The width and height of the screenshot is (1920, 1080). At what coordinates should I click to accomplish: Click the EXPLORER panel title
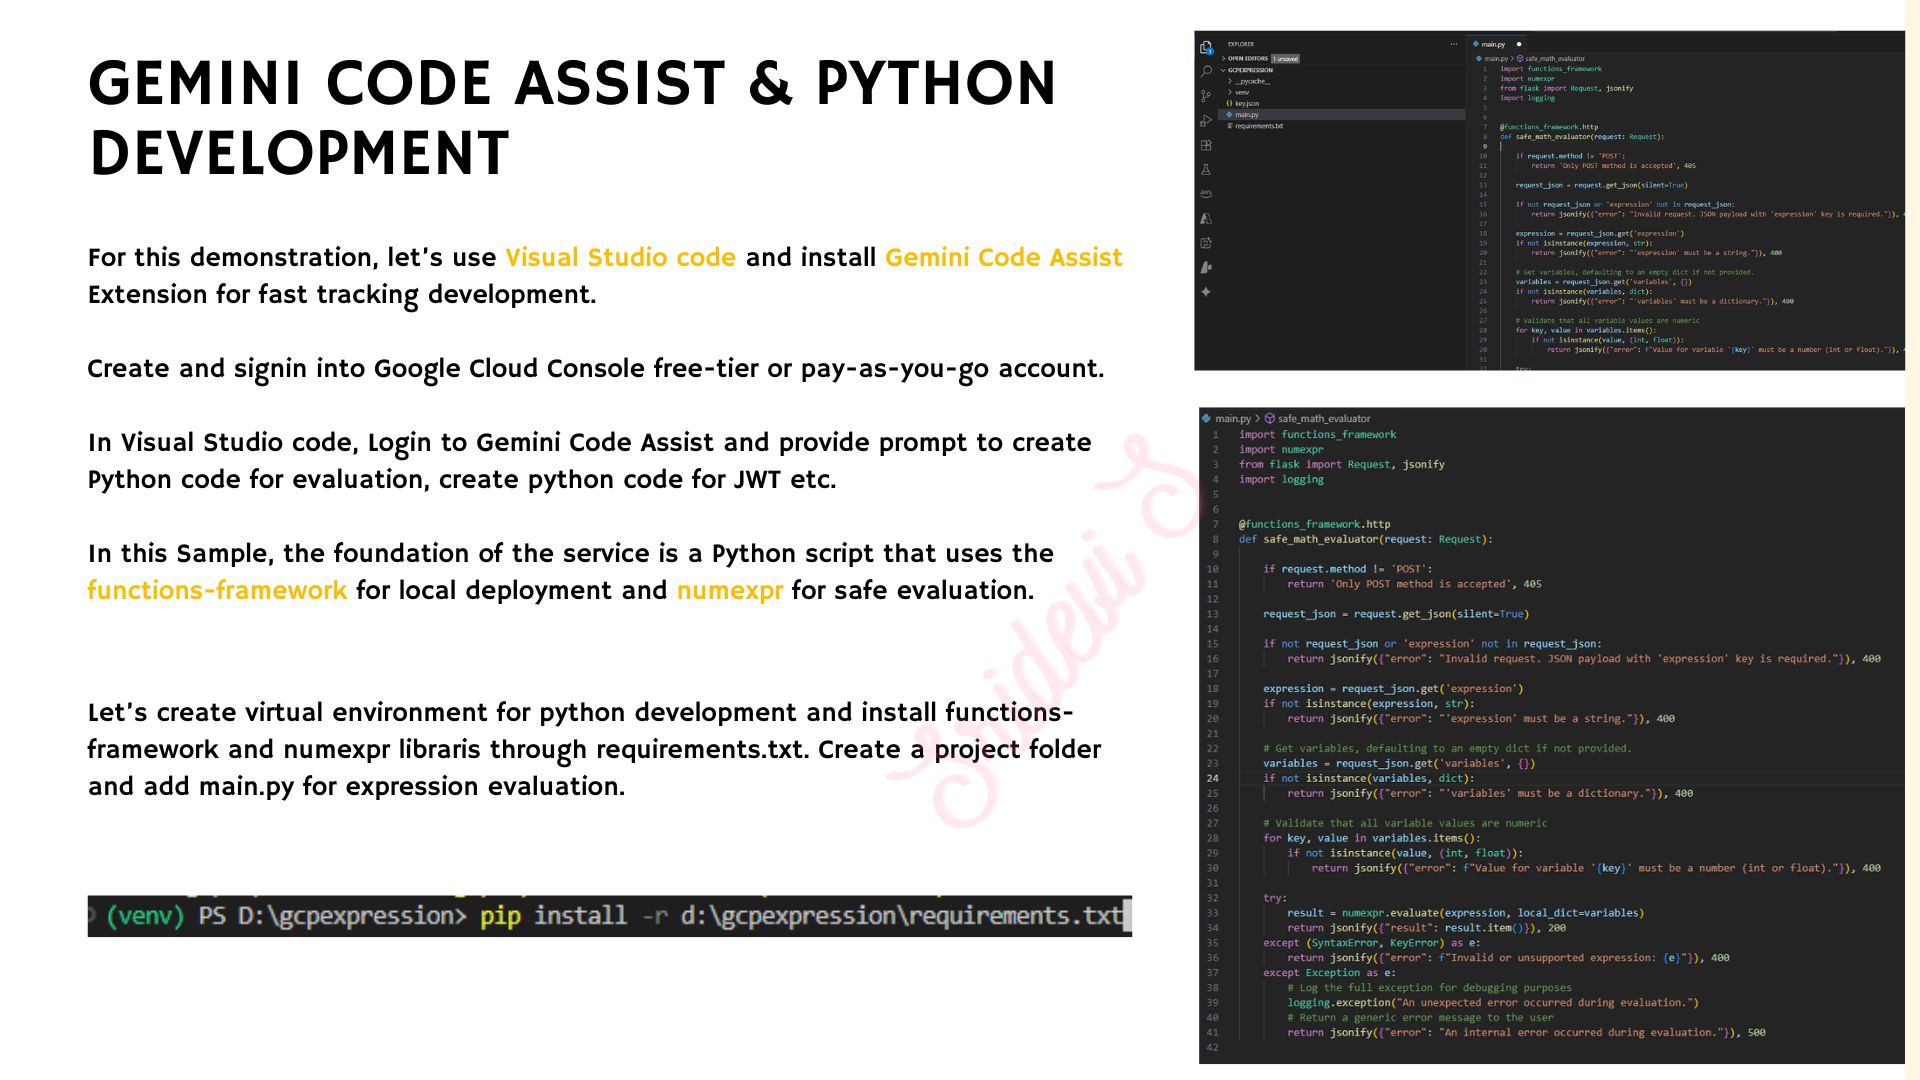point(1241,44)
